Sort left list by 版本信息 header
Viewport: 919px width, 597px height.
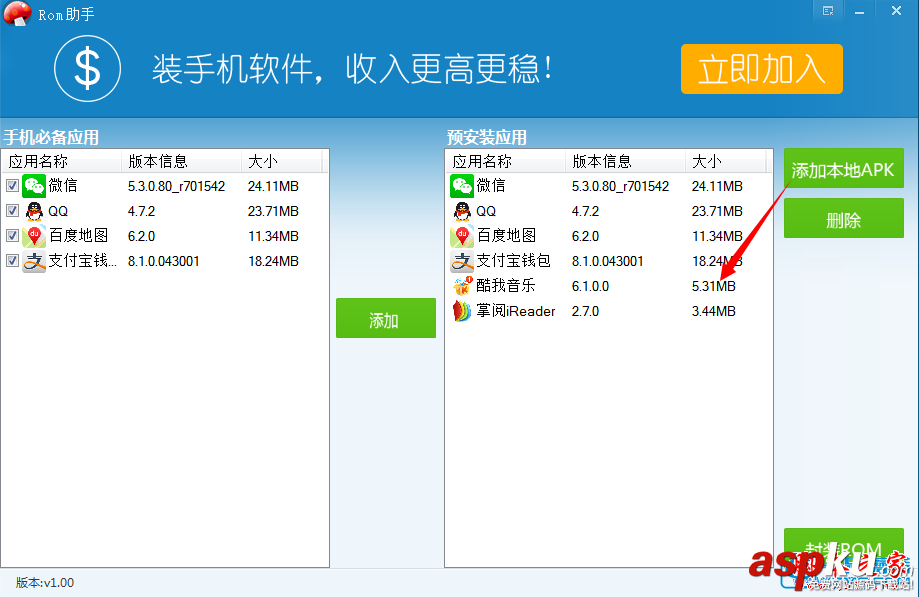(x=181, y=161)
